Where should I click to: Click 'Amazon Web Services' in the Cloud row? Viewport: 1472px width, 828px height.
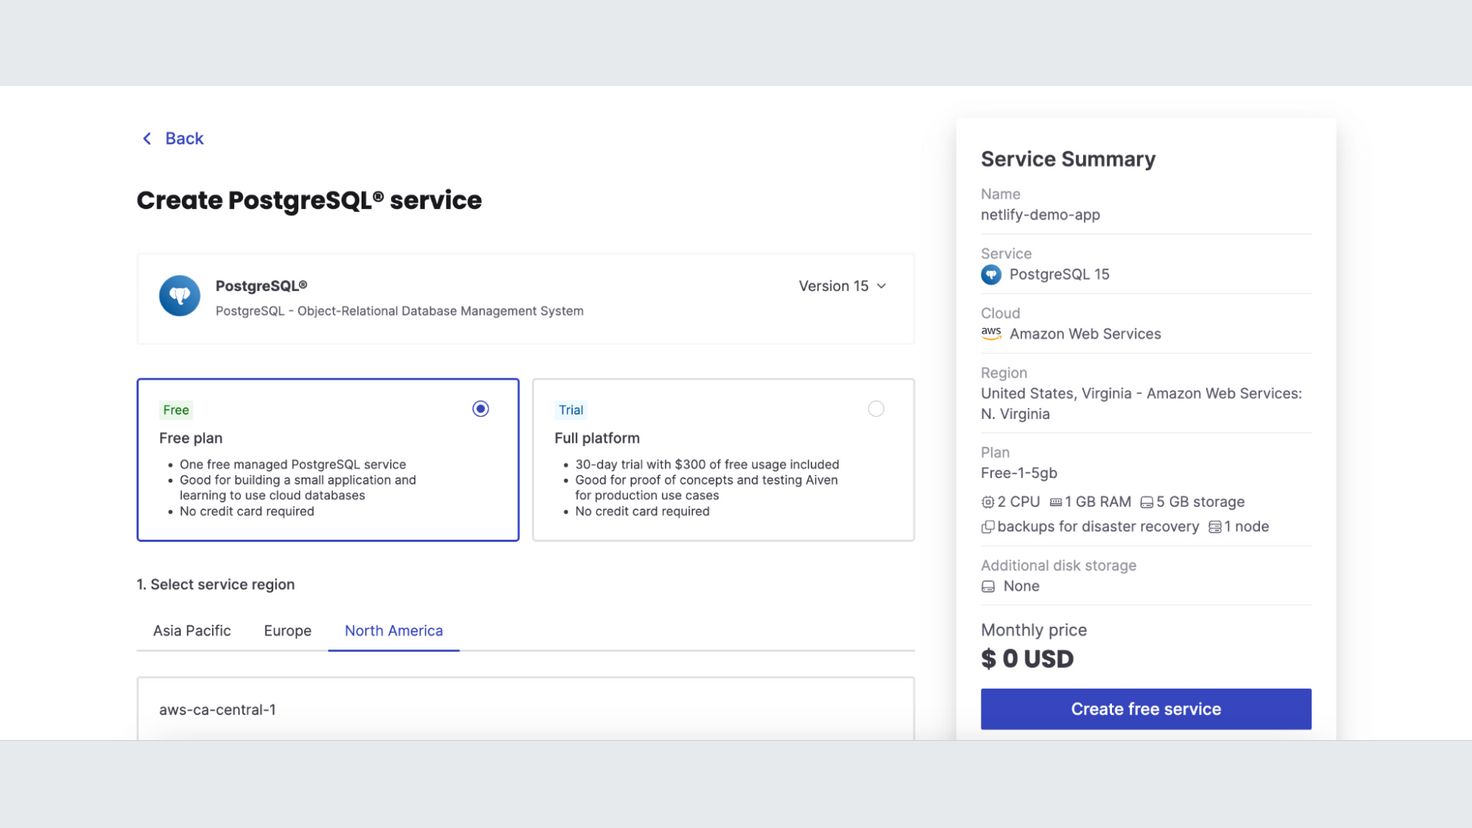pos(1085,334)
